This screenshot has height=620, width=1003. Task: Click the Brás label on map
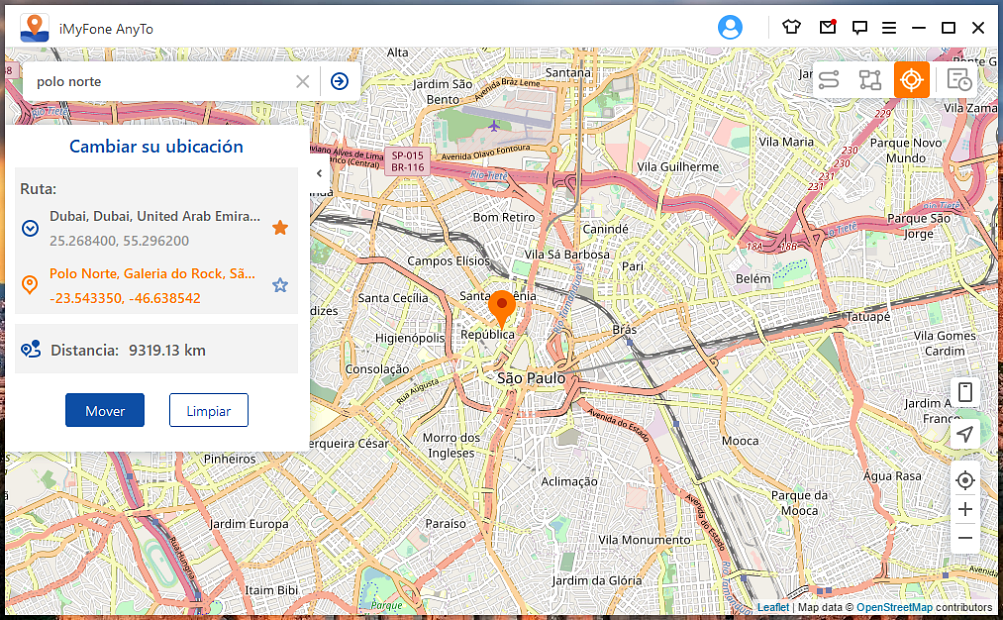[x=624, y=330]
